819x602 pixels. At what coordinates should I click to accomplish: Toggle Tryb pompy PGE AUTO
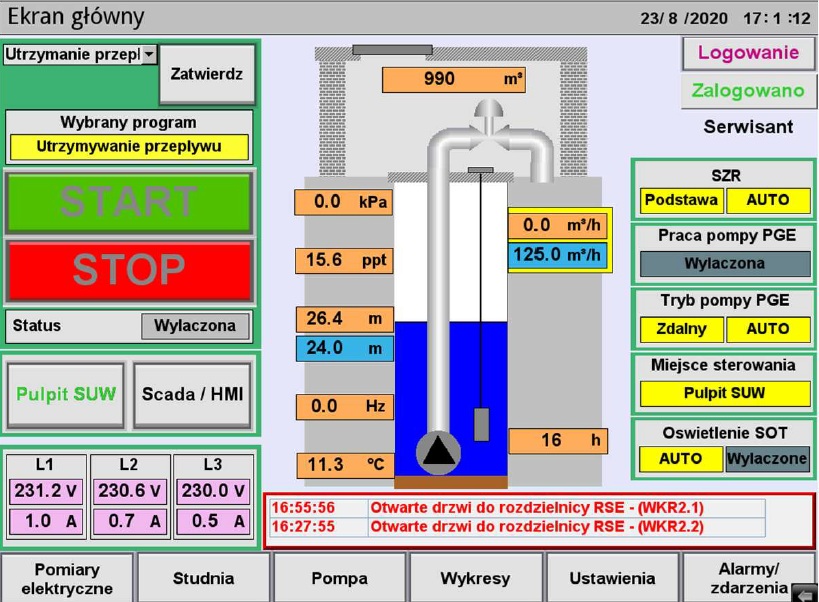click(768, 329)
